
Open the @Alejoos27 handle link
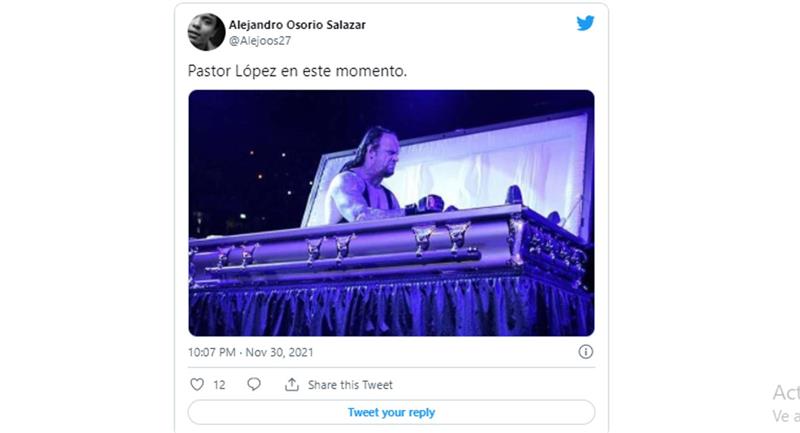260,41
